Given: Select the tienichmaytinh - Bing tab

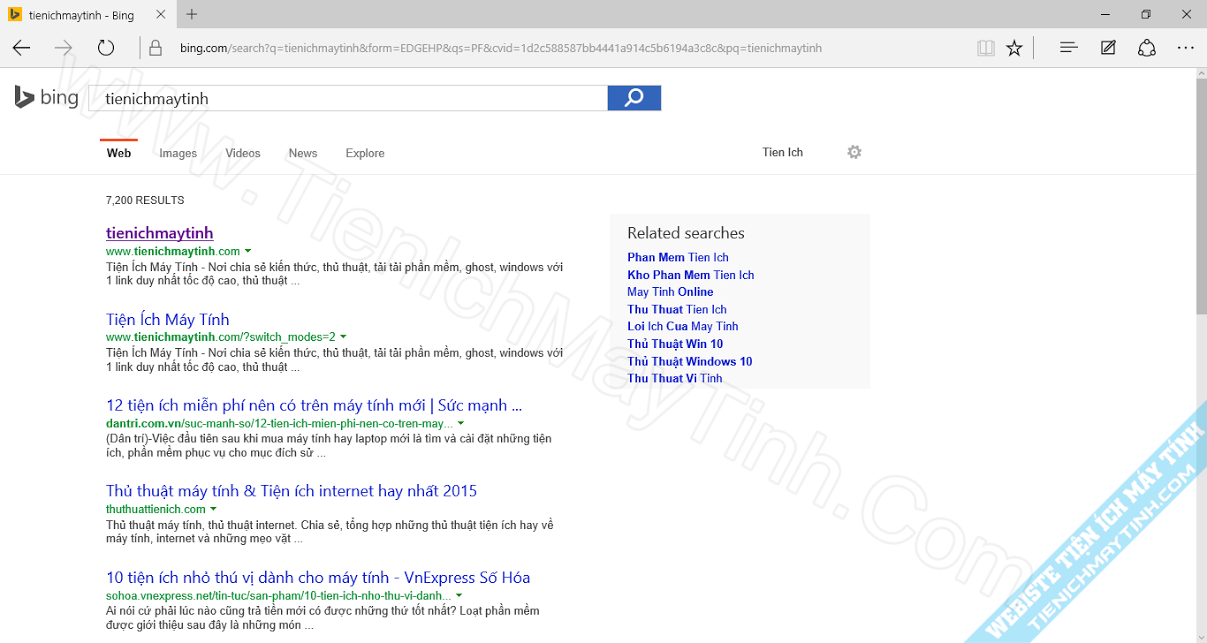Looking at the screenshot, I should click(89, 14).
